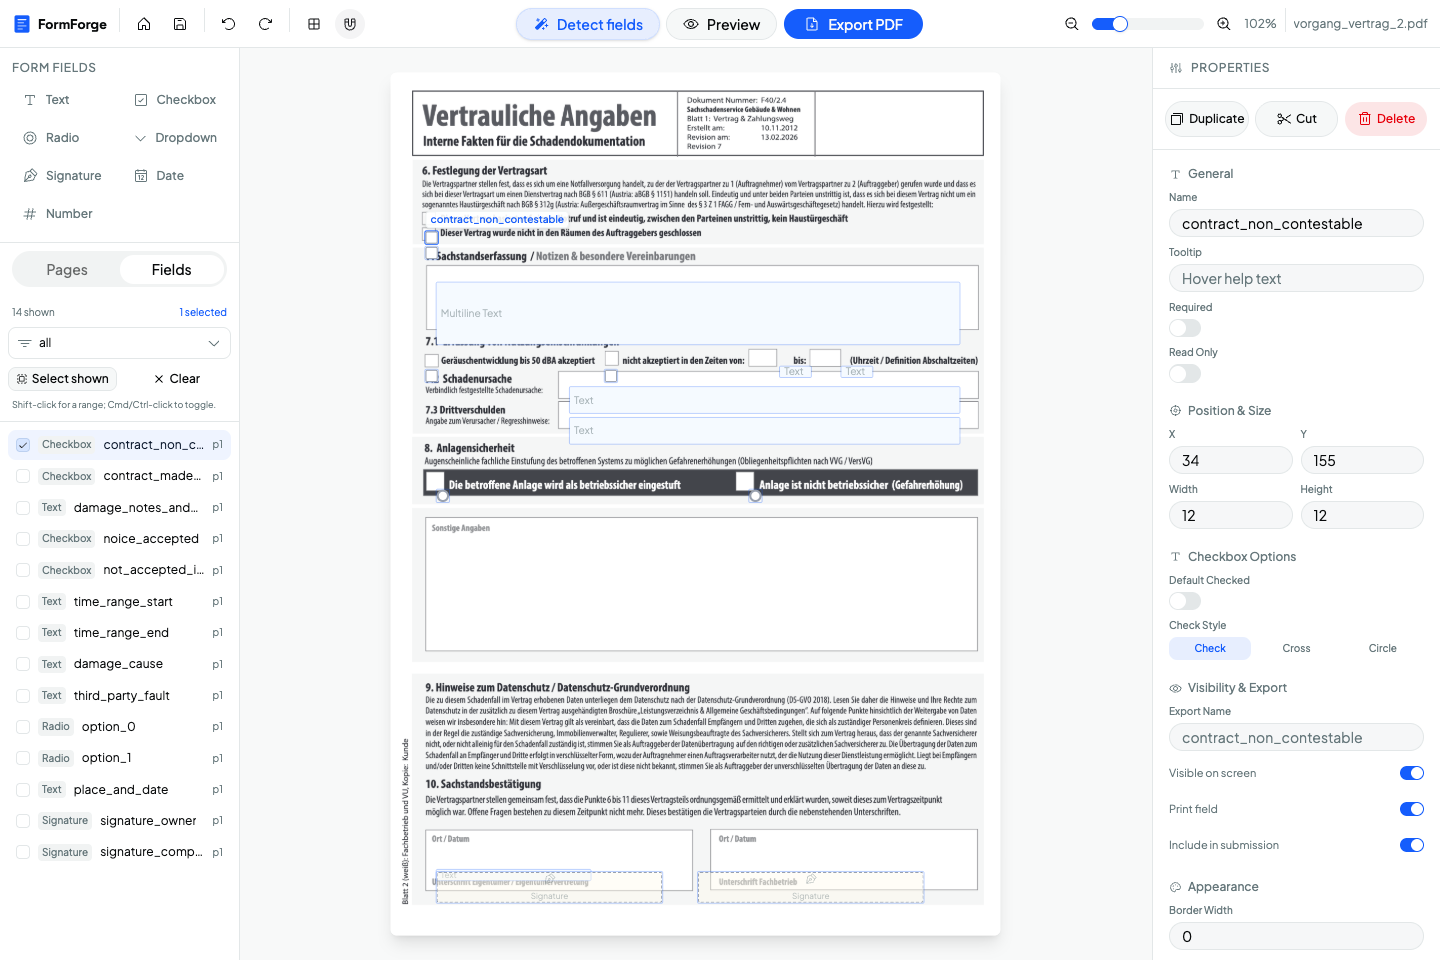This screenshot has width=1440, height=960.
Task: Click Detect fields button
Action: tap(588, 24)
